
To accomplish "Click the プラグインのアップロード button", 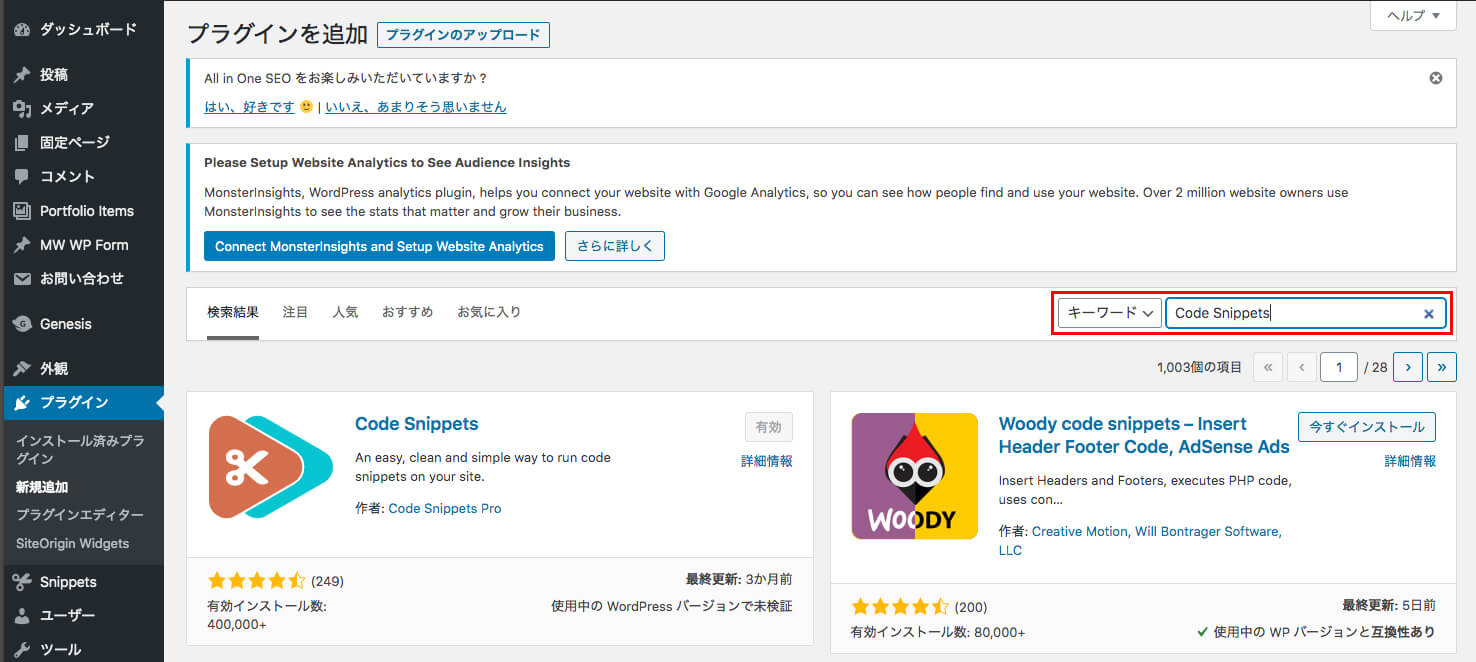I will pyautogui.click(x=463, y=35).
